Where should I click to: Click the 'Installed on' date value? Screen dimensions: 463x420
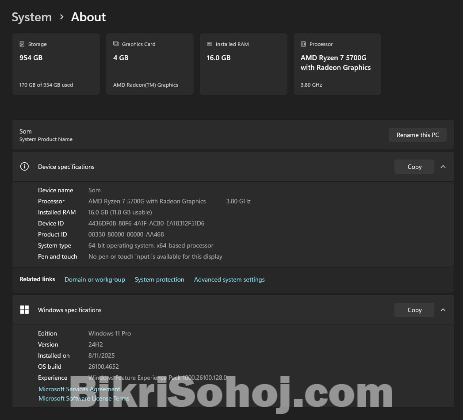tap(101, 355)
